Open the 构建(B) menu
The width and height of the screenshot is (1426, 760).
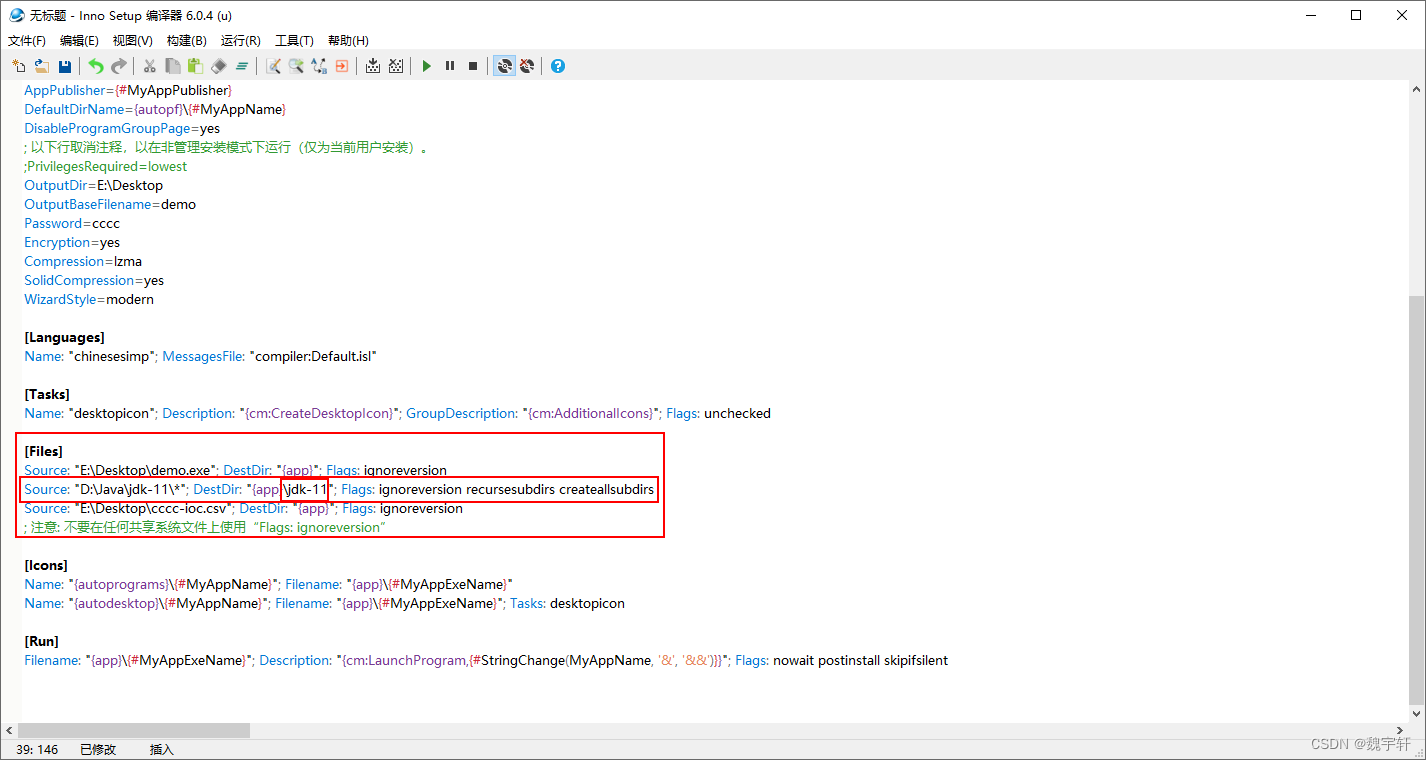186,40
